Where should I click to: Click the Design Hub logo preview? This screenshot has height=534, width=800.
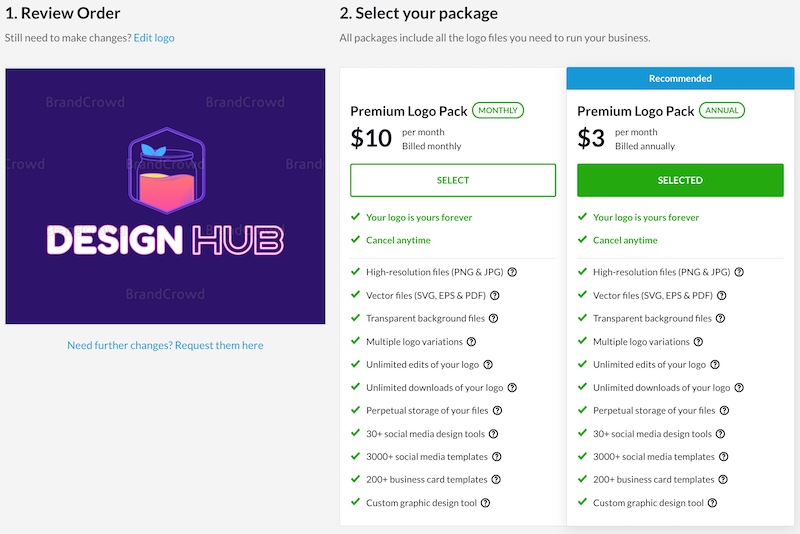(x=165, y=196)
